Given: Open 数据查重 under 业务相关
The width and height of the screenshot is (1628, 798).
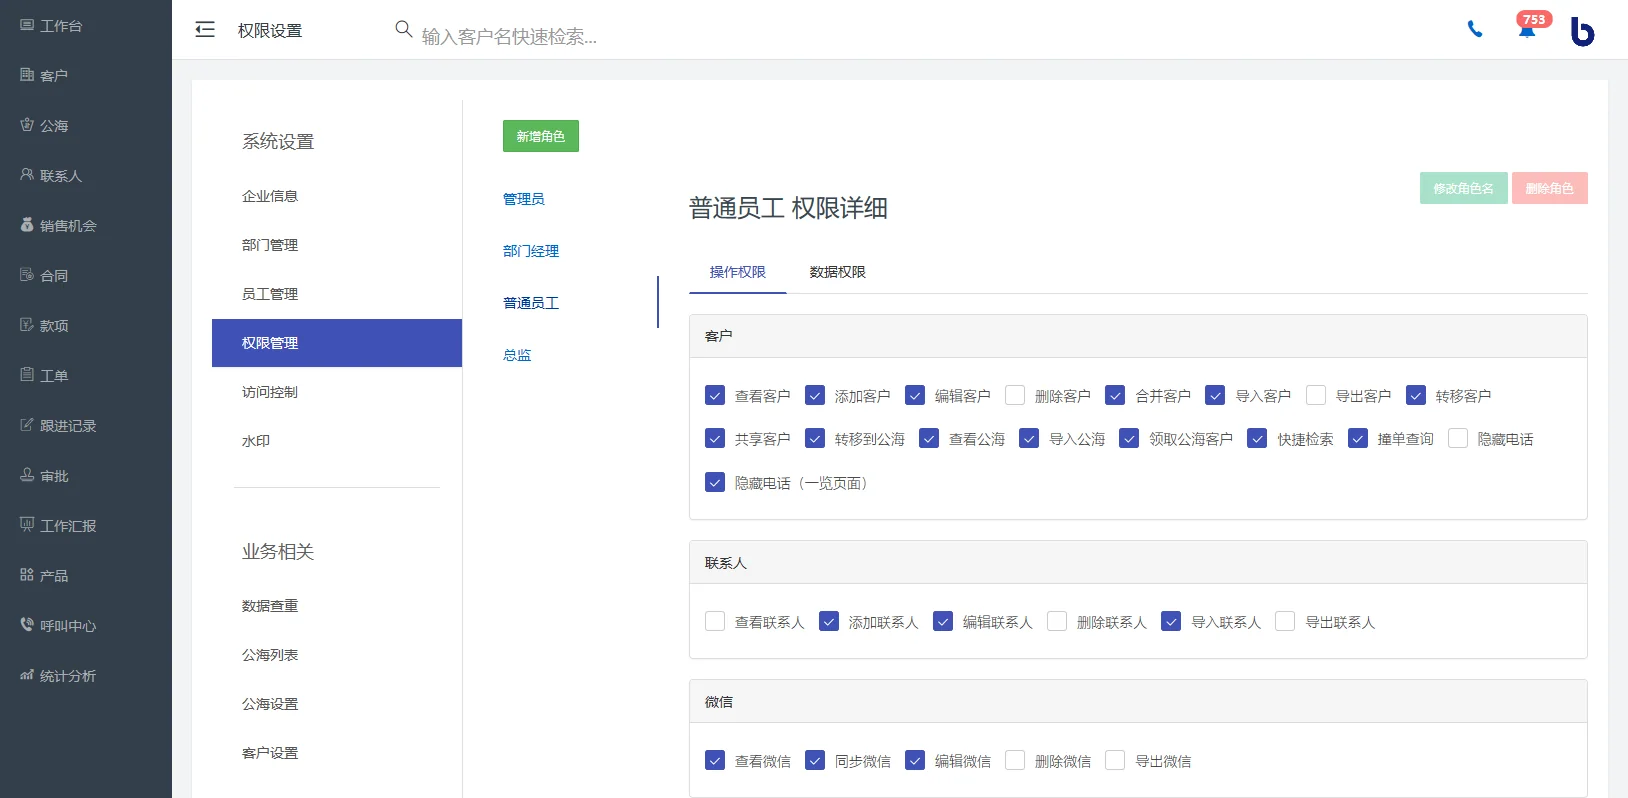Looking at the screenshot, I should (x=270, y=606).
